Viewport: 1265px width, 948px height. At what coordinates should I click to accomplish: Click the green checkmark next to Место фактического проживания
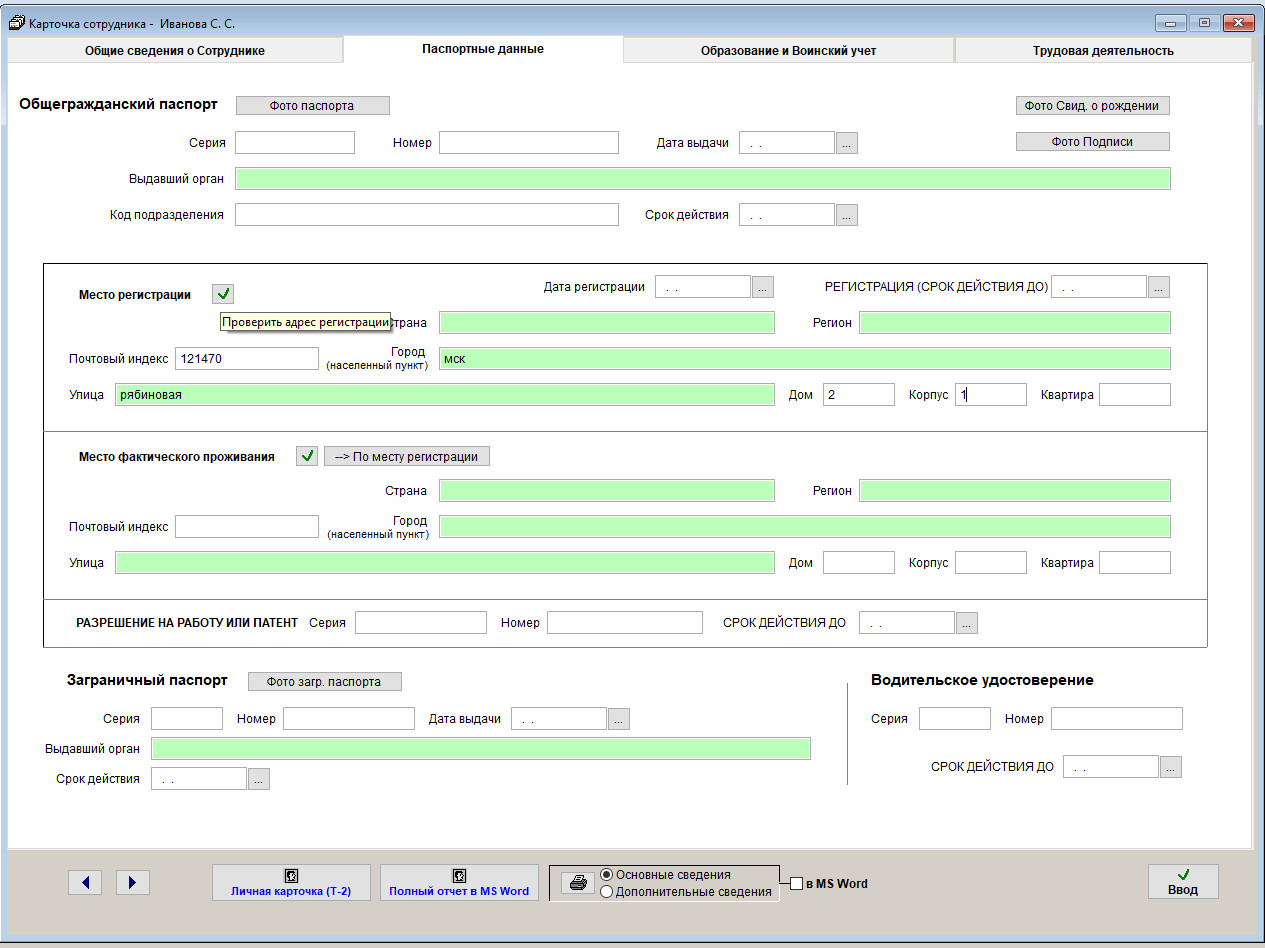(307, 456)
